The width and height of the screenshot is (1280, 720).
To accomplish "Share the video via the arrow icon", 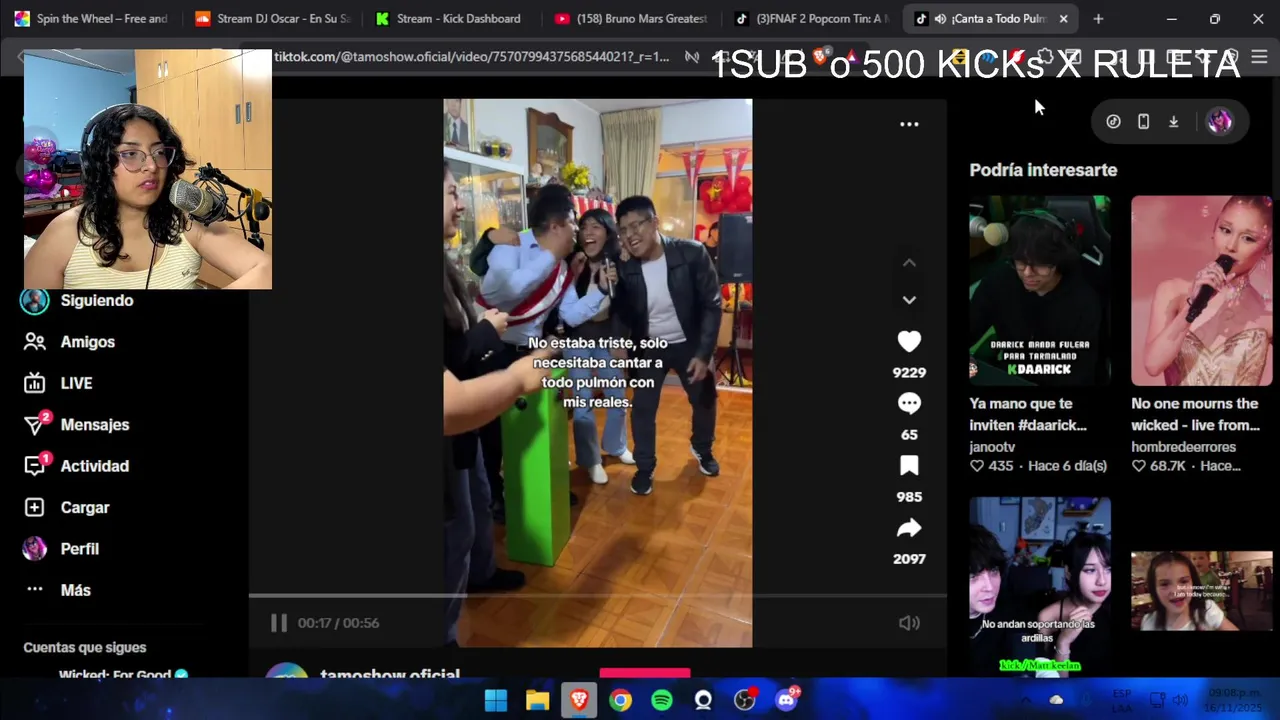I will (x=909, y=527).
